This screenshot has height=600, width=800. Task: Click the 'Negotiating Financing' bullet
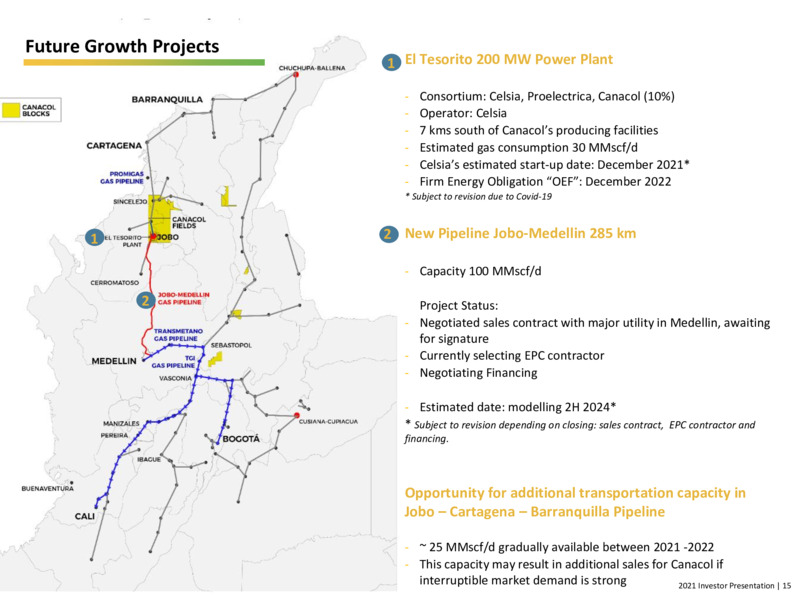click(479, 373)
